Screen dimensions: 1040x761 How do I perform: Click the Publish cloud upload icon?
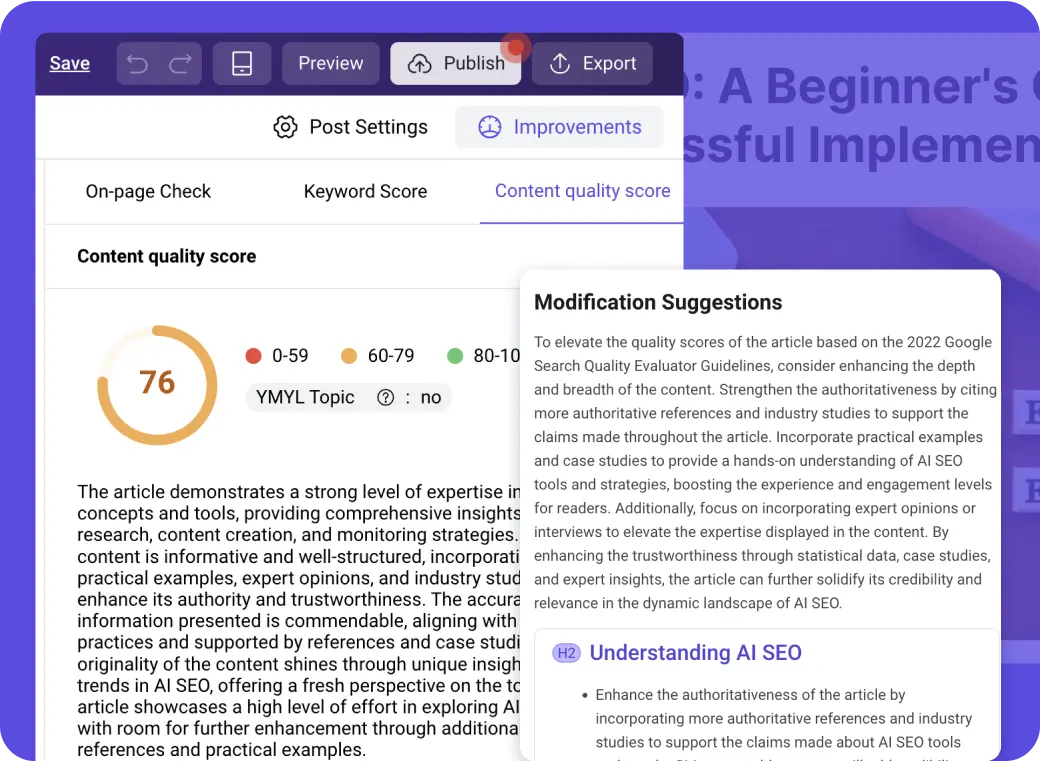coord(421,64)
